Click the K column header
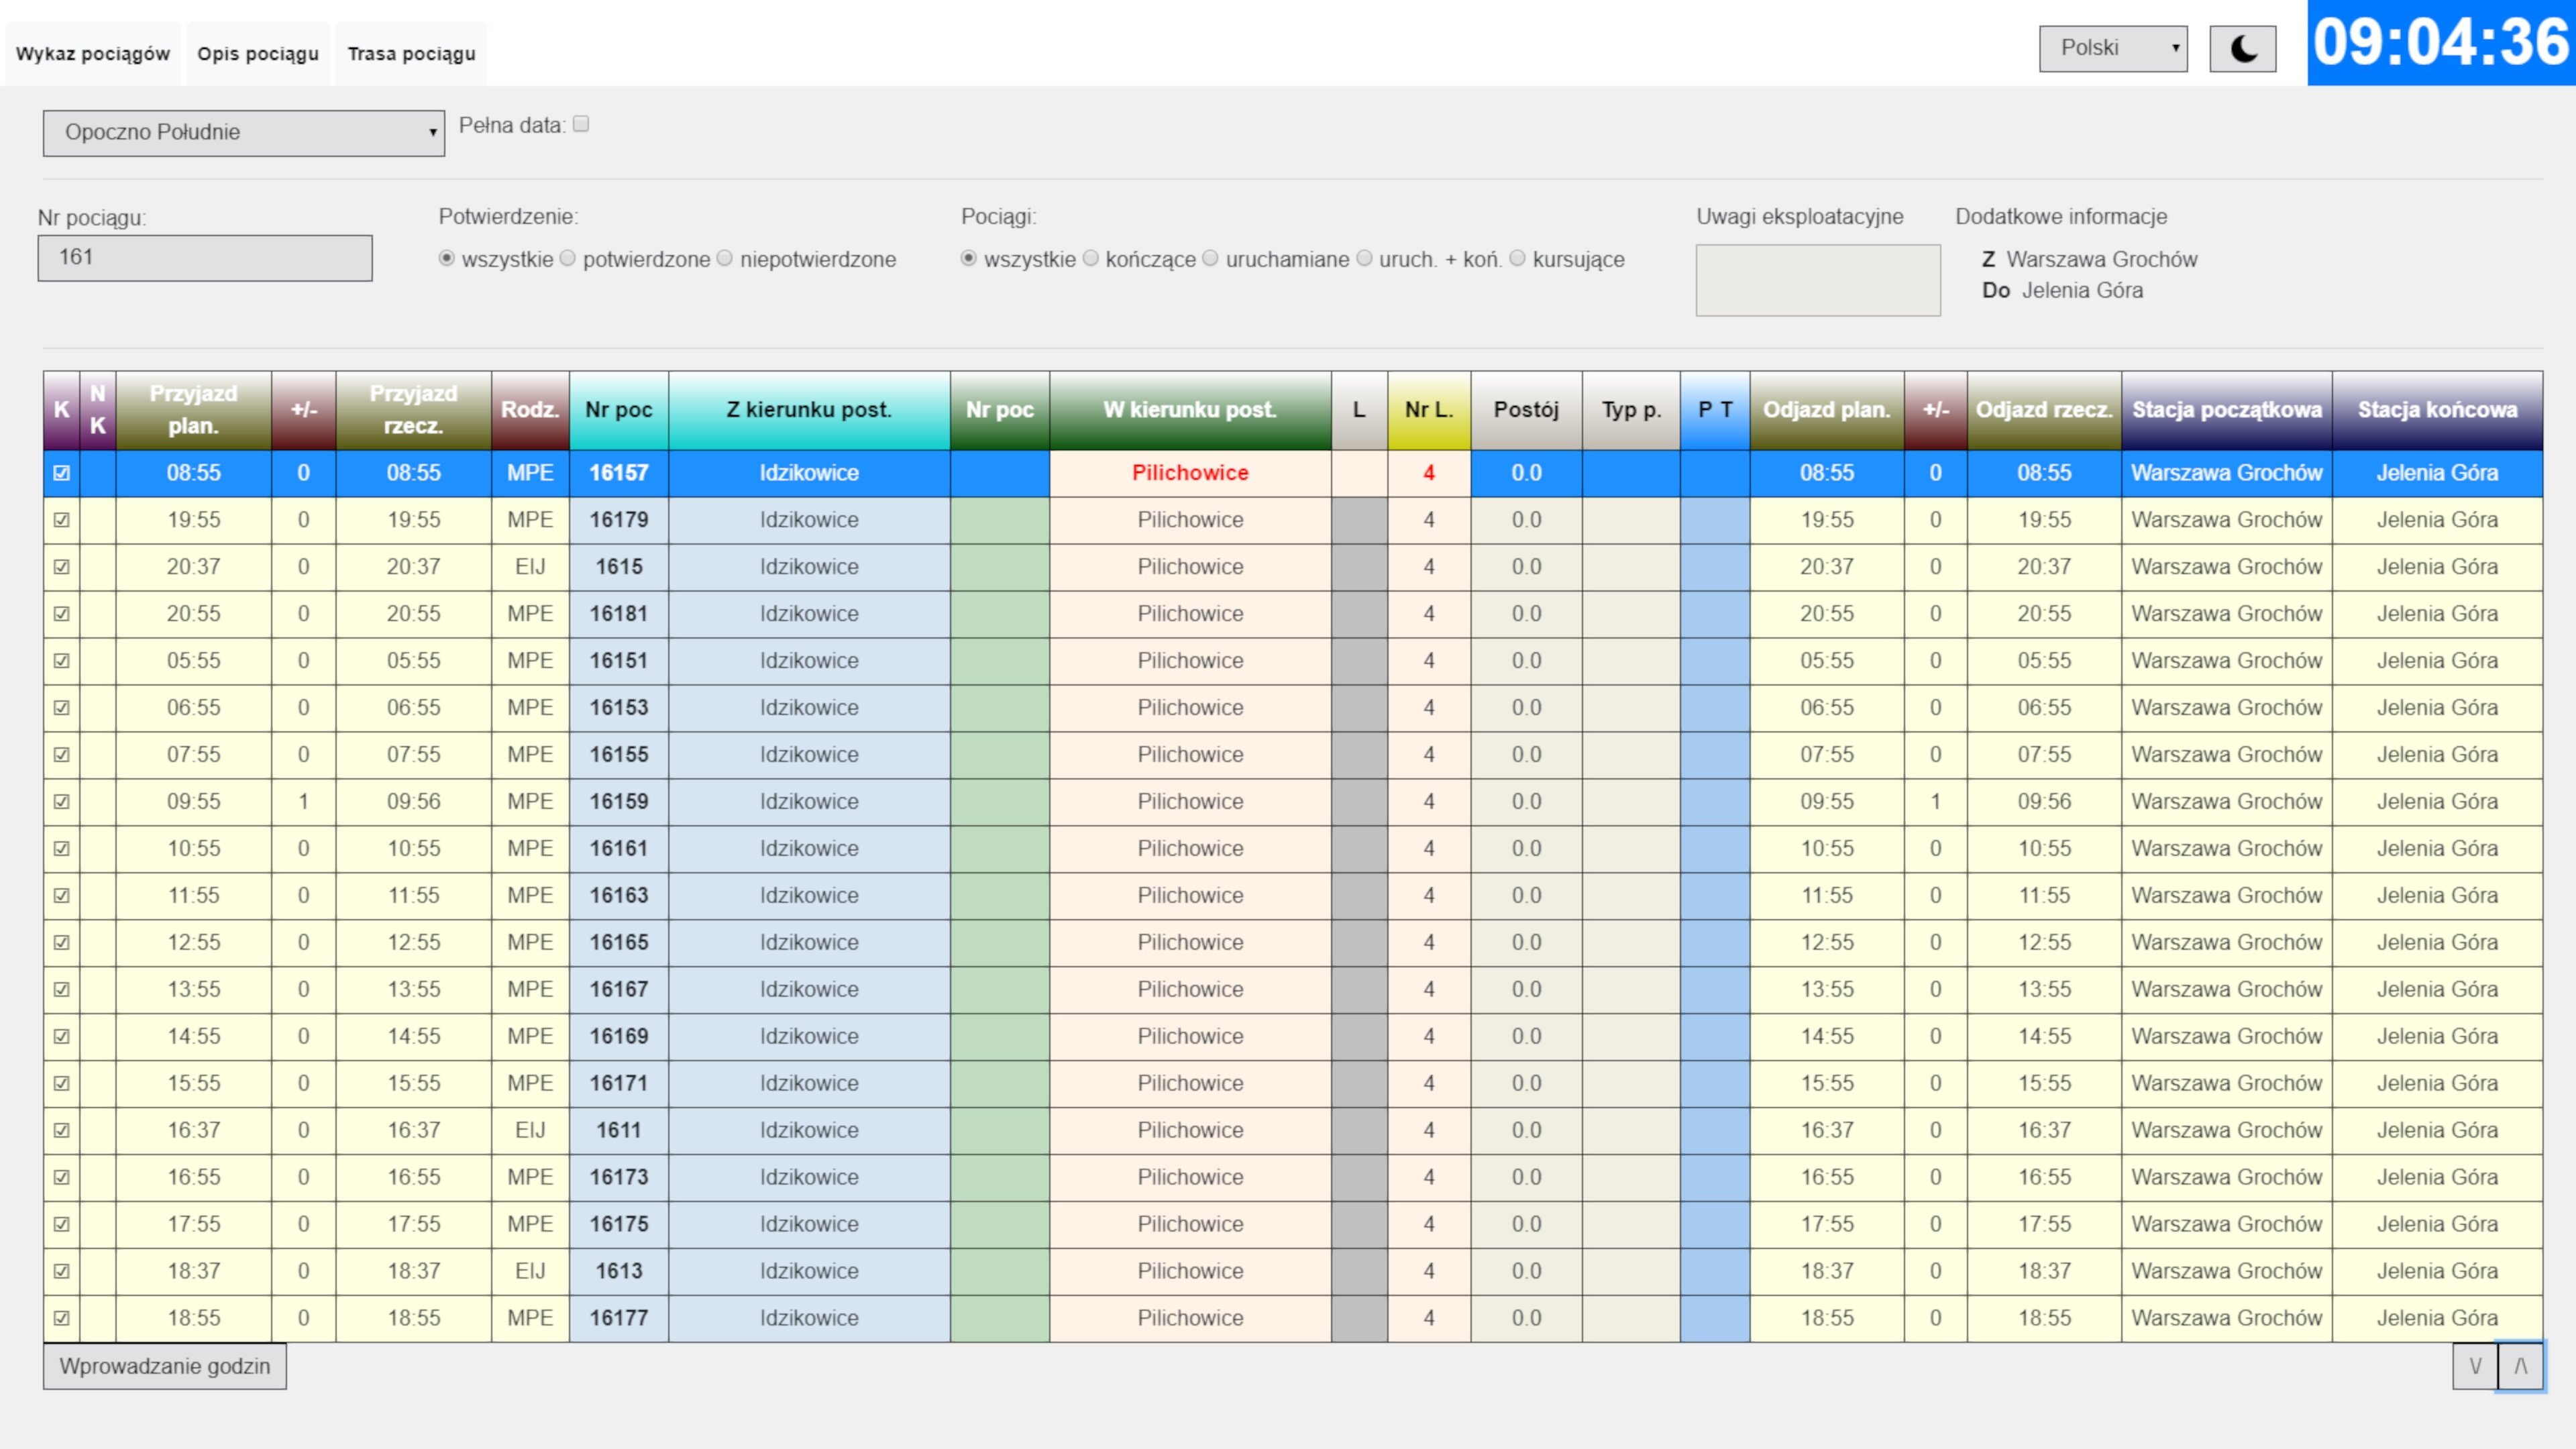 click(x=61, y=410)
